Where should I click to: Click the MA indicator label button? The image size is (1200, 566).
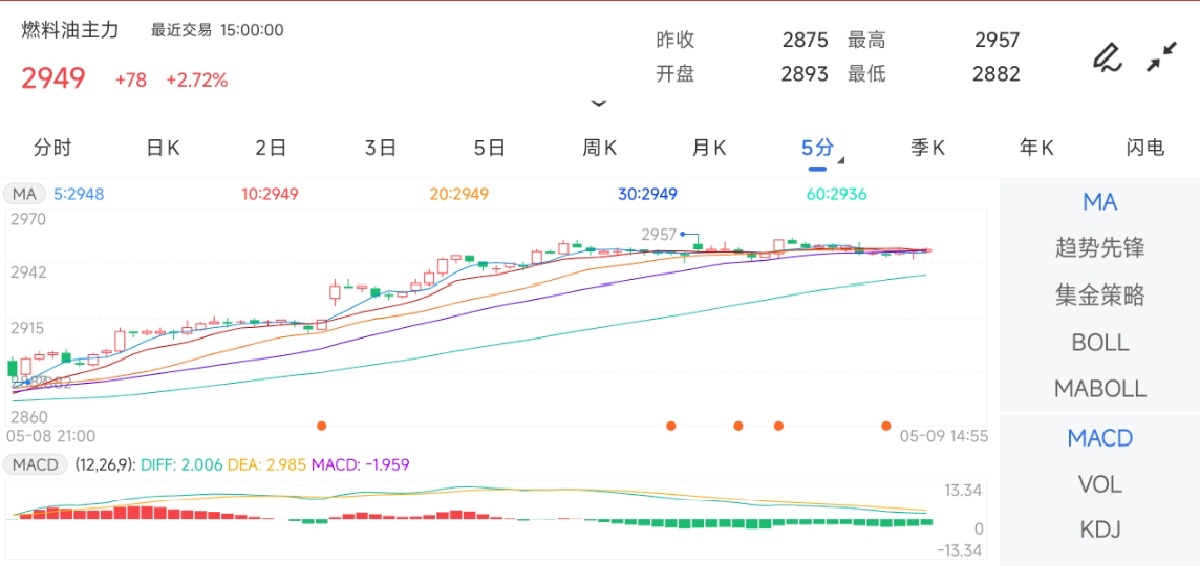[x=24, y=194]
